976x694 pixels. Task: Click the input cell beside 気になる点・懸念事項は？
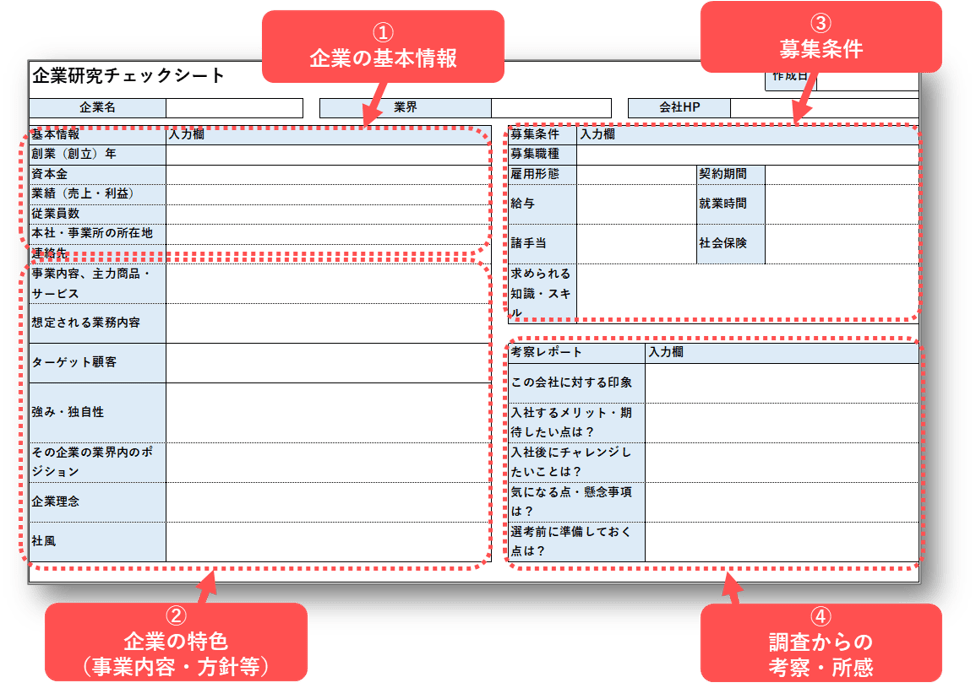click(782, 502)
